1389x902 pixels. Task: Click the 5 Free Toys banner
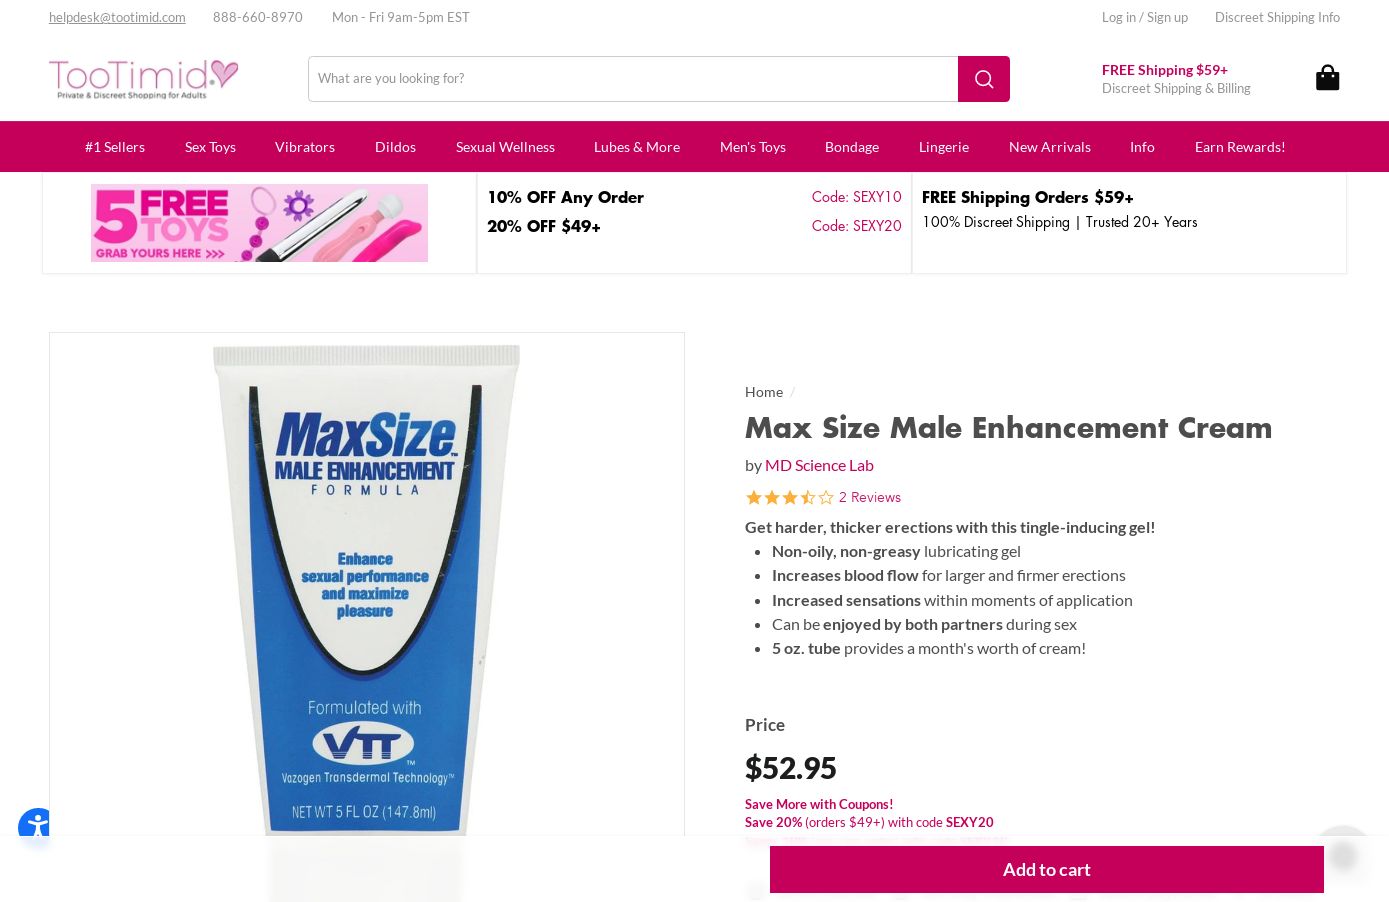[x=259, y=223]
